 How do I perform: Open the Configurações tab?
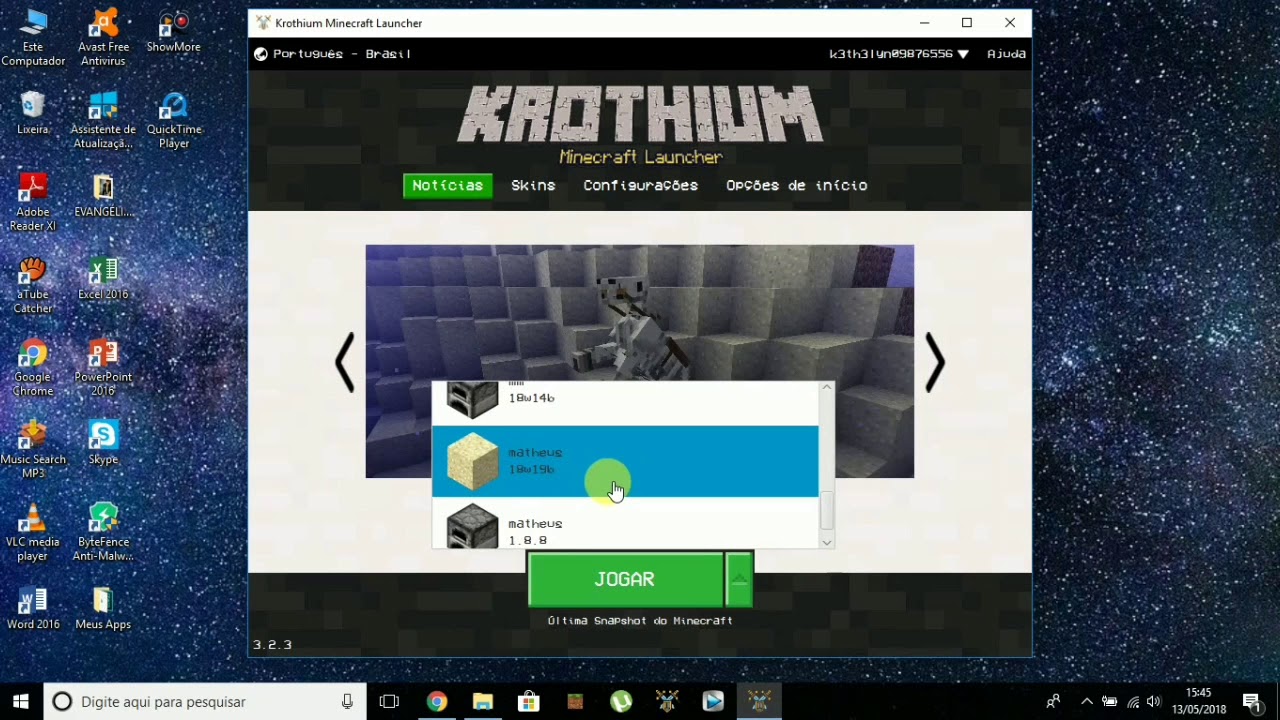pos(640,185)
